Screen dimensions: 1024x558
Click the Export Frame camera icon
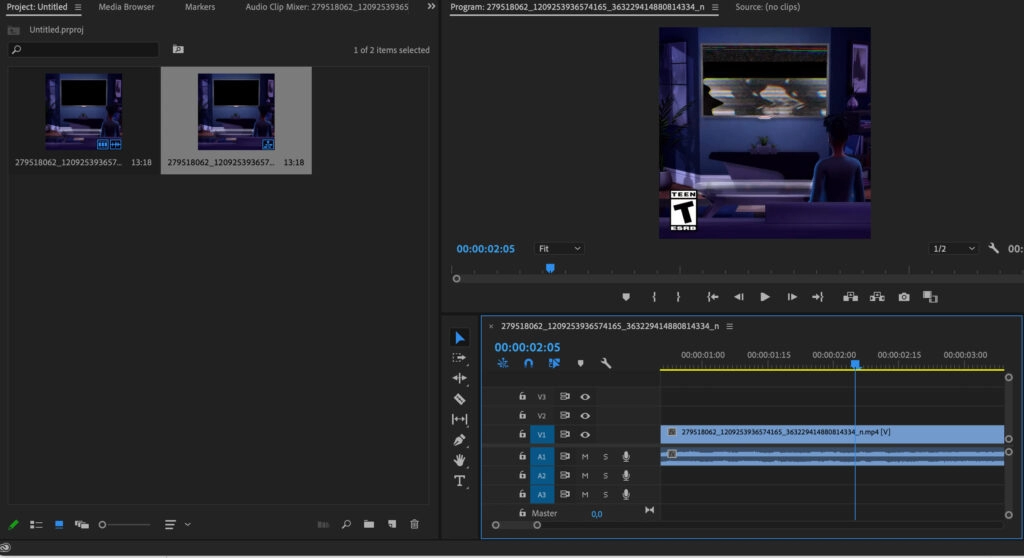904,297
